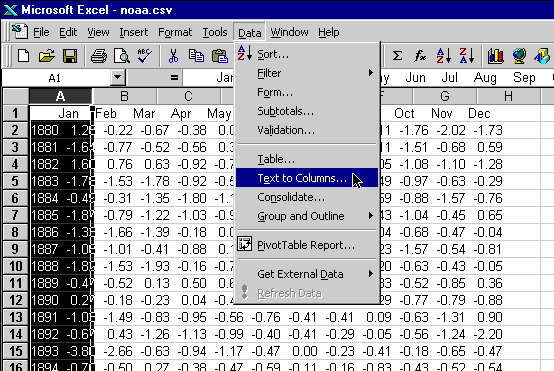This screenshot has height=371, width=554.
Task: Choose PivotTable Report... entry
Action: click(307, 245)
